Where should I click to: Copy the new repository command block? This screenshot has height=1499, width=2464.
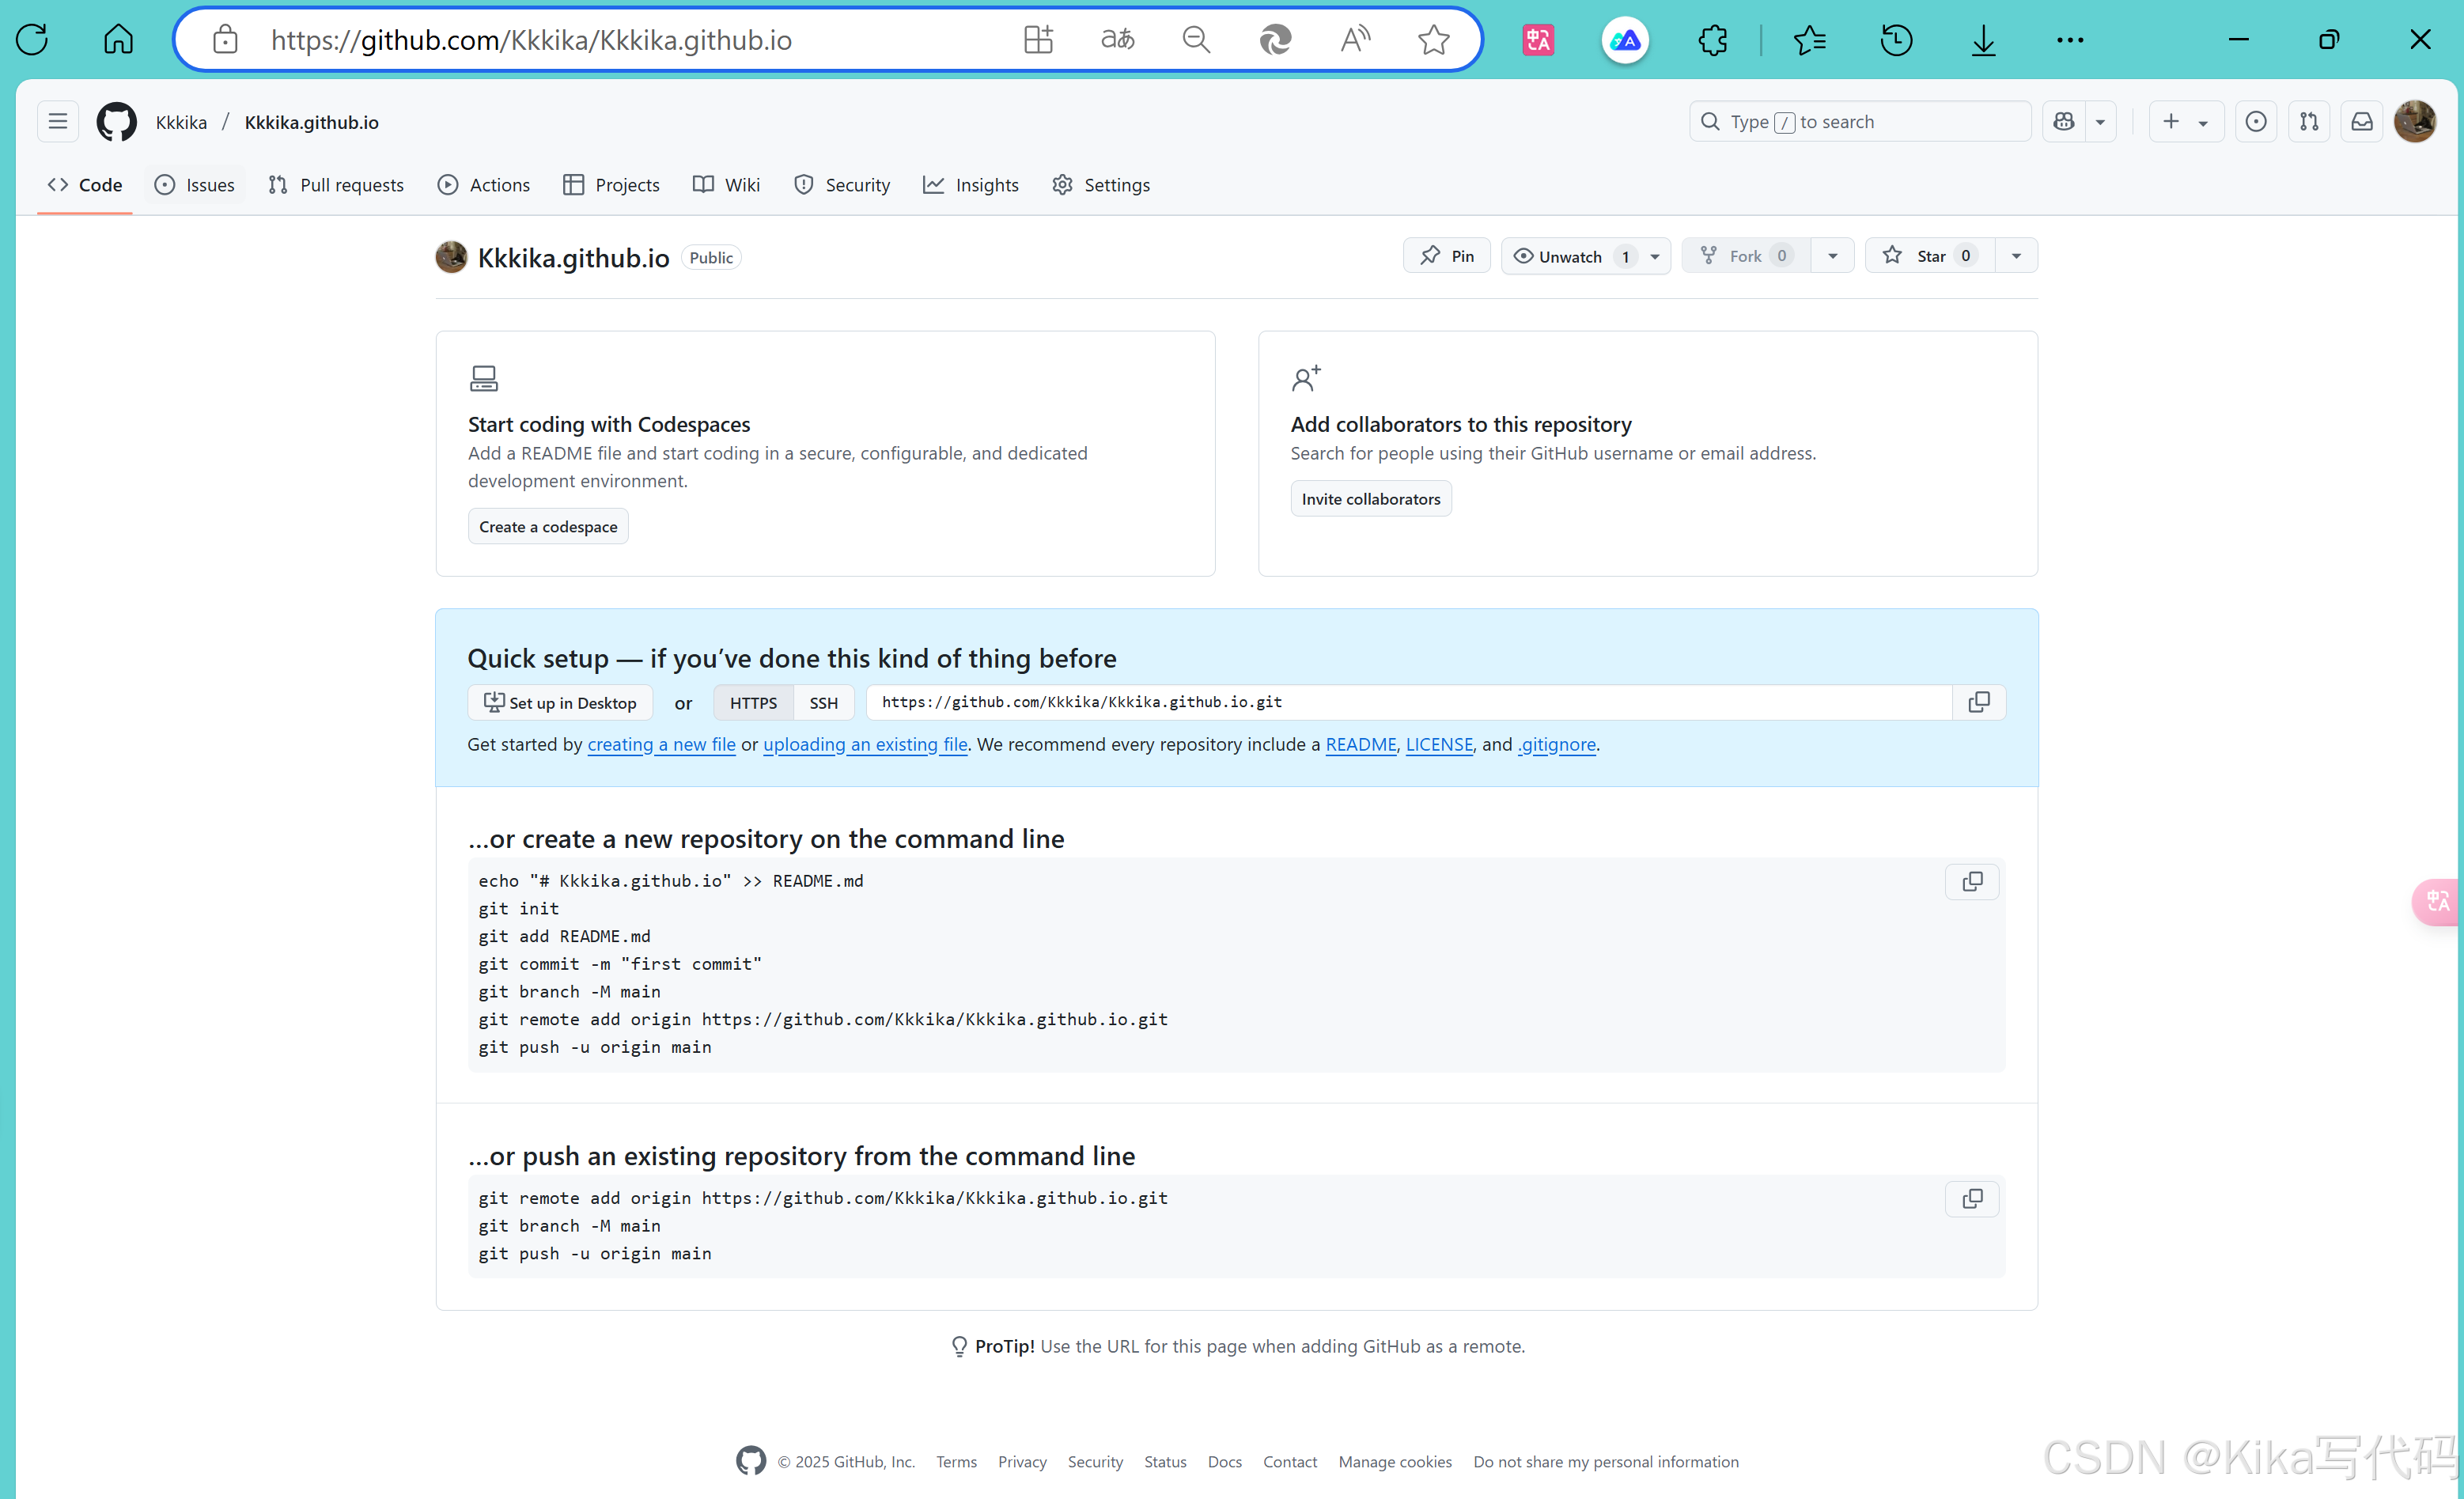coord(1971,882)
